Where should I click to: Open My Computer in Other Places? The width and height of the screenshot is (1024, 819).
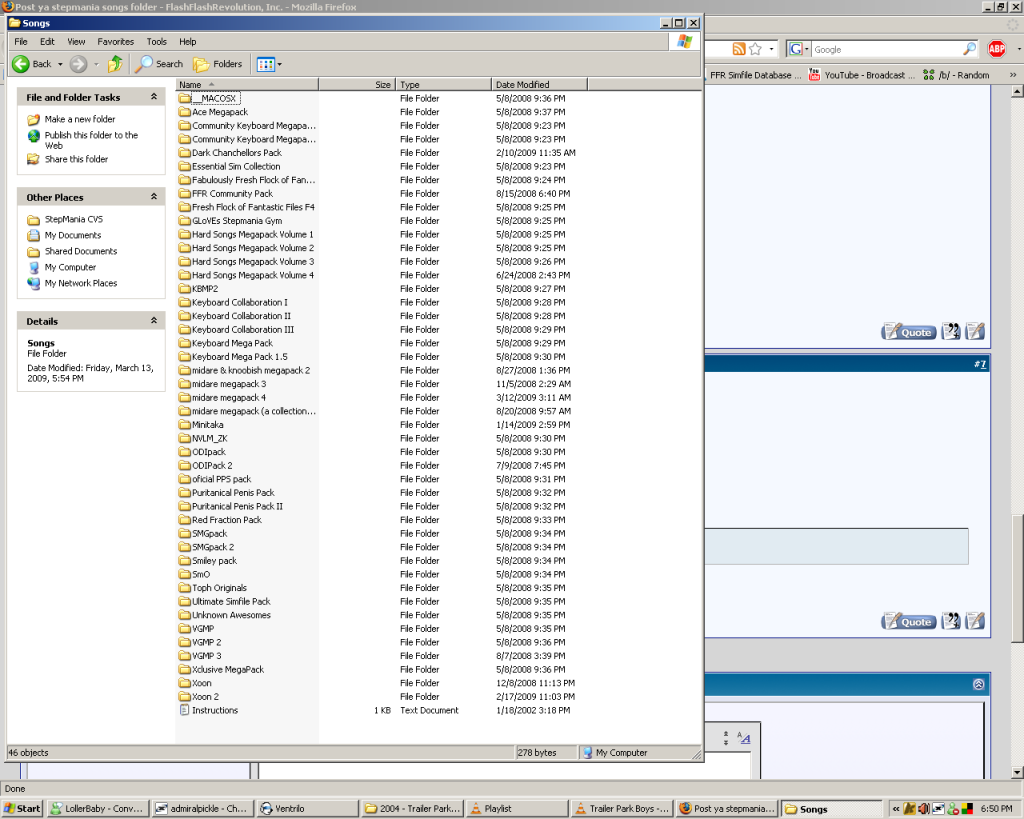70,267
